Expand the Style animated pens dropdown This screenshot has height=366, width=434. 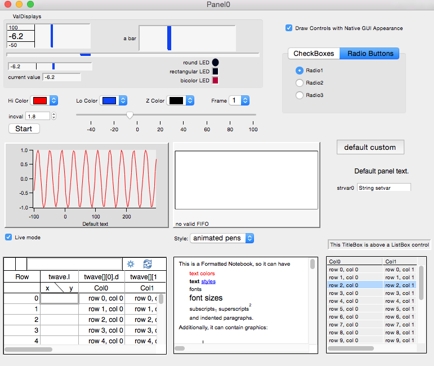tap(222, 238)
